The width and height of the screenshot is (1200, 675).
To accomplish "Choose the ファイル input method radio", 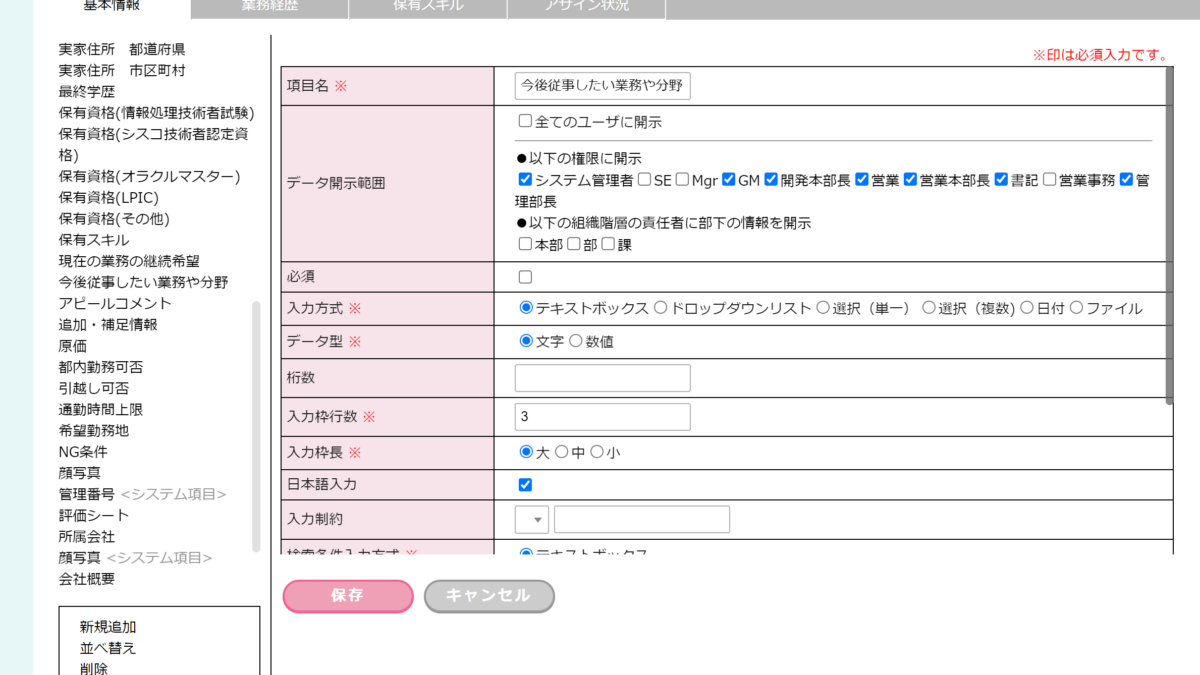I will tap(1076, 308).
